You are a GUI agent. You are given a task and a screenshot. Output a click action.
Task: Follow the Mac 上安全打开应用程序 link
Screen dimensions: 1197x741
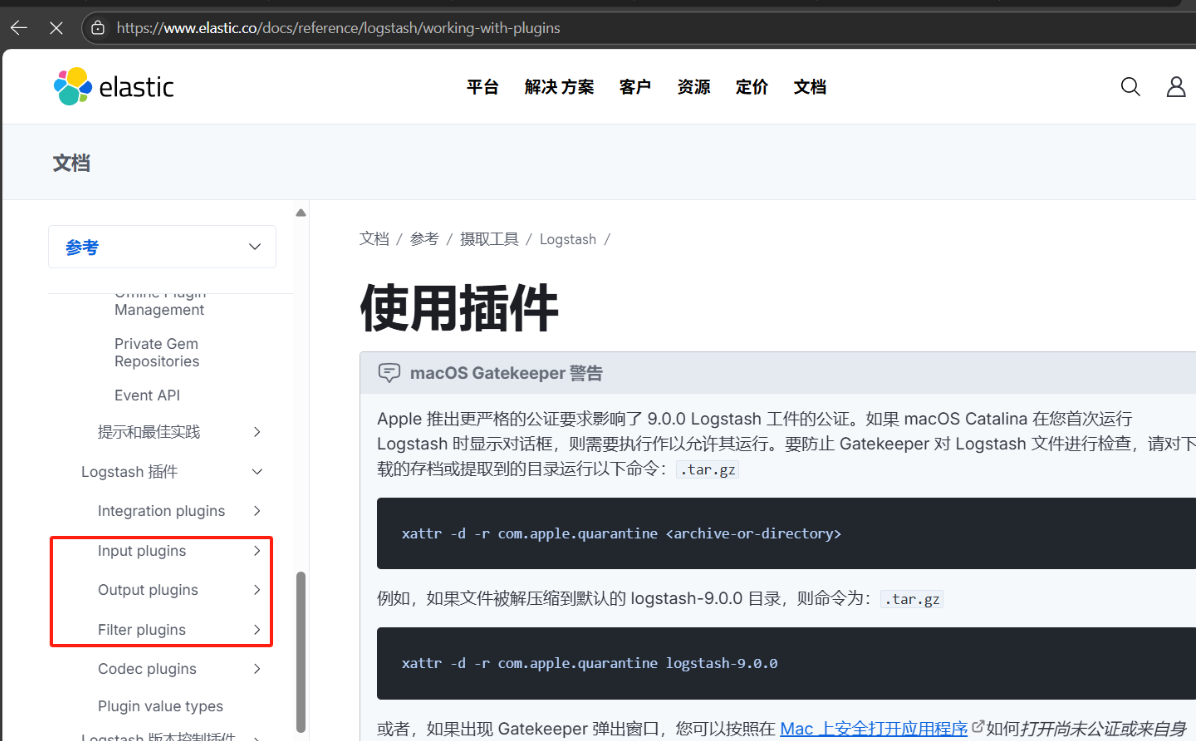(x=873, y=729)
